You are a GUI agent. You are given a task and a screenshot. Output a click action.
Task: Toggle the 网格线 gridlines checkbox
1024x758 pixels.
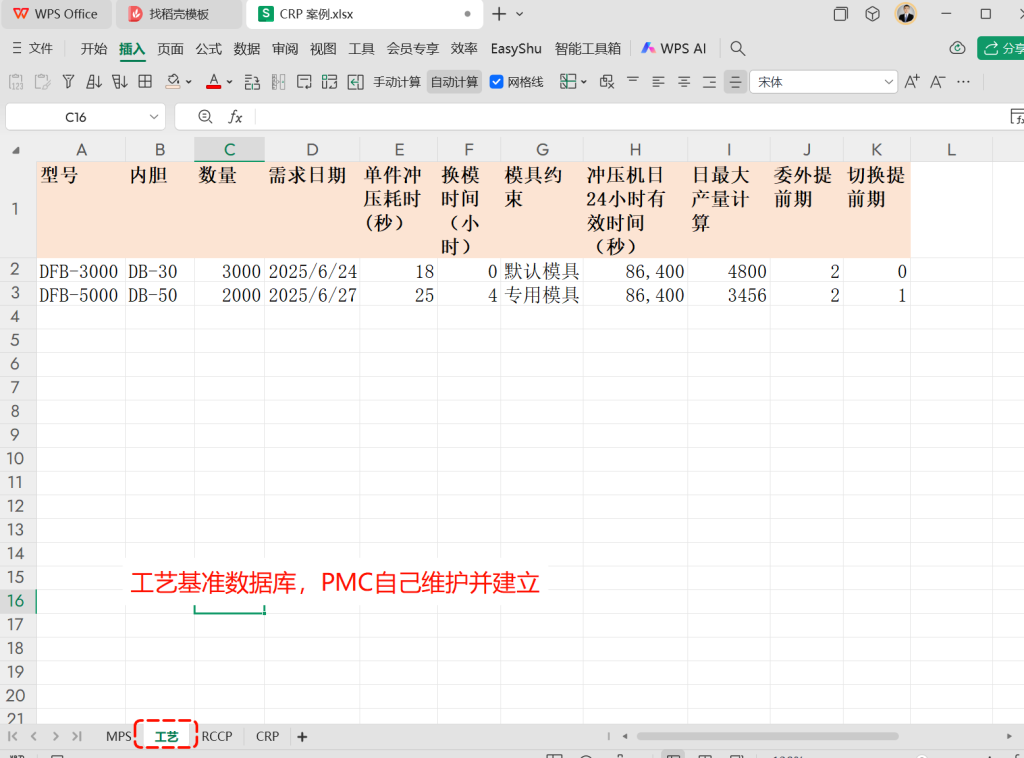tap(496, 82)
